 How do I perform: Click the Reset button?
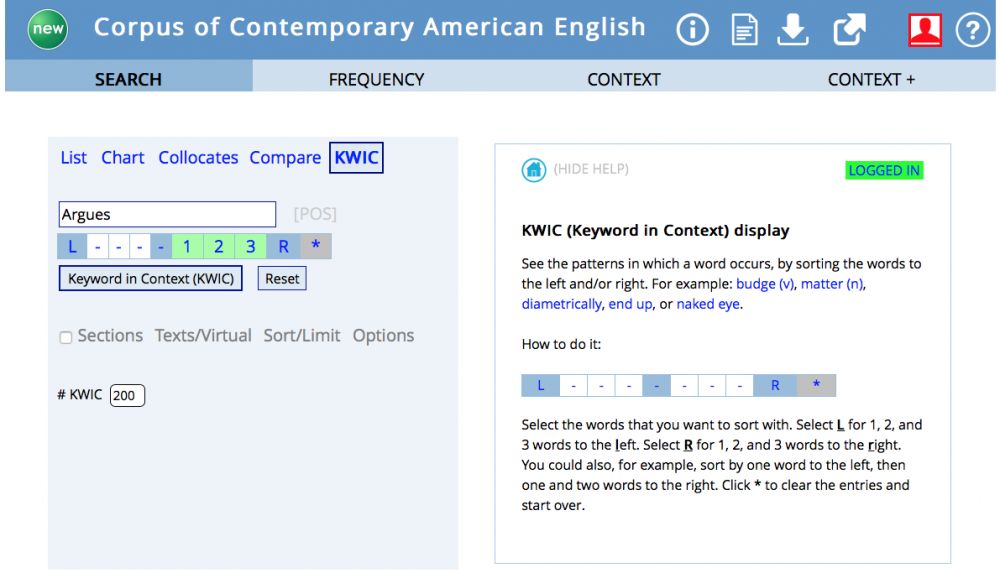click(282, 279)
